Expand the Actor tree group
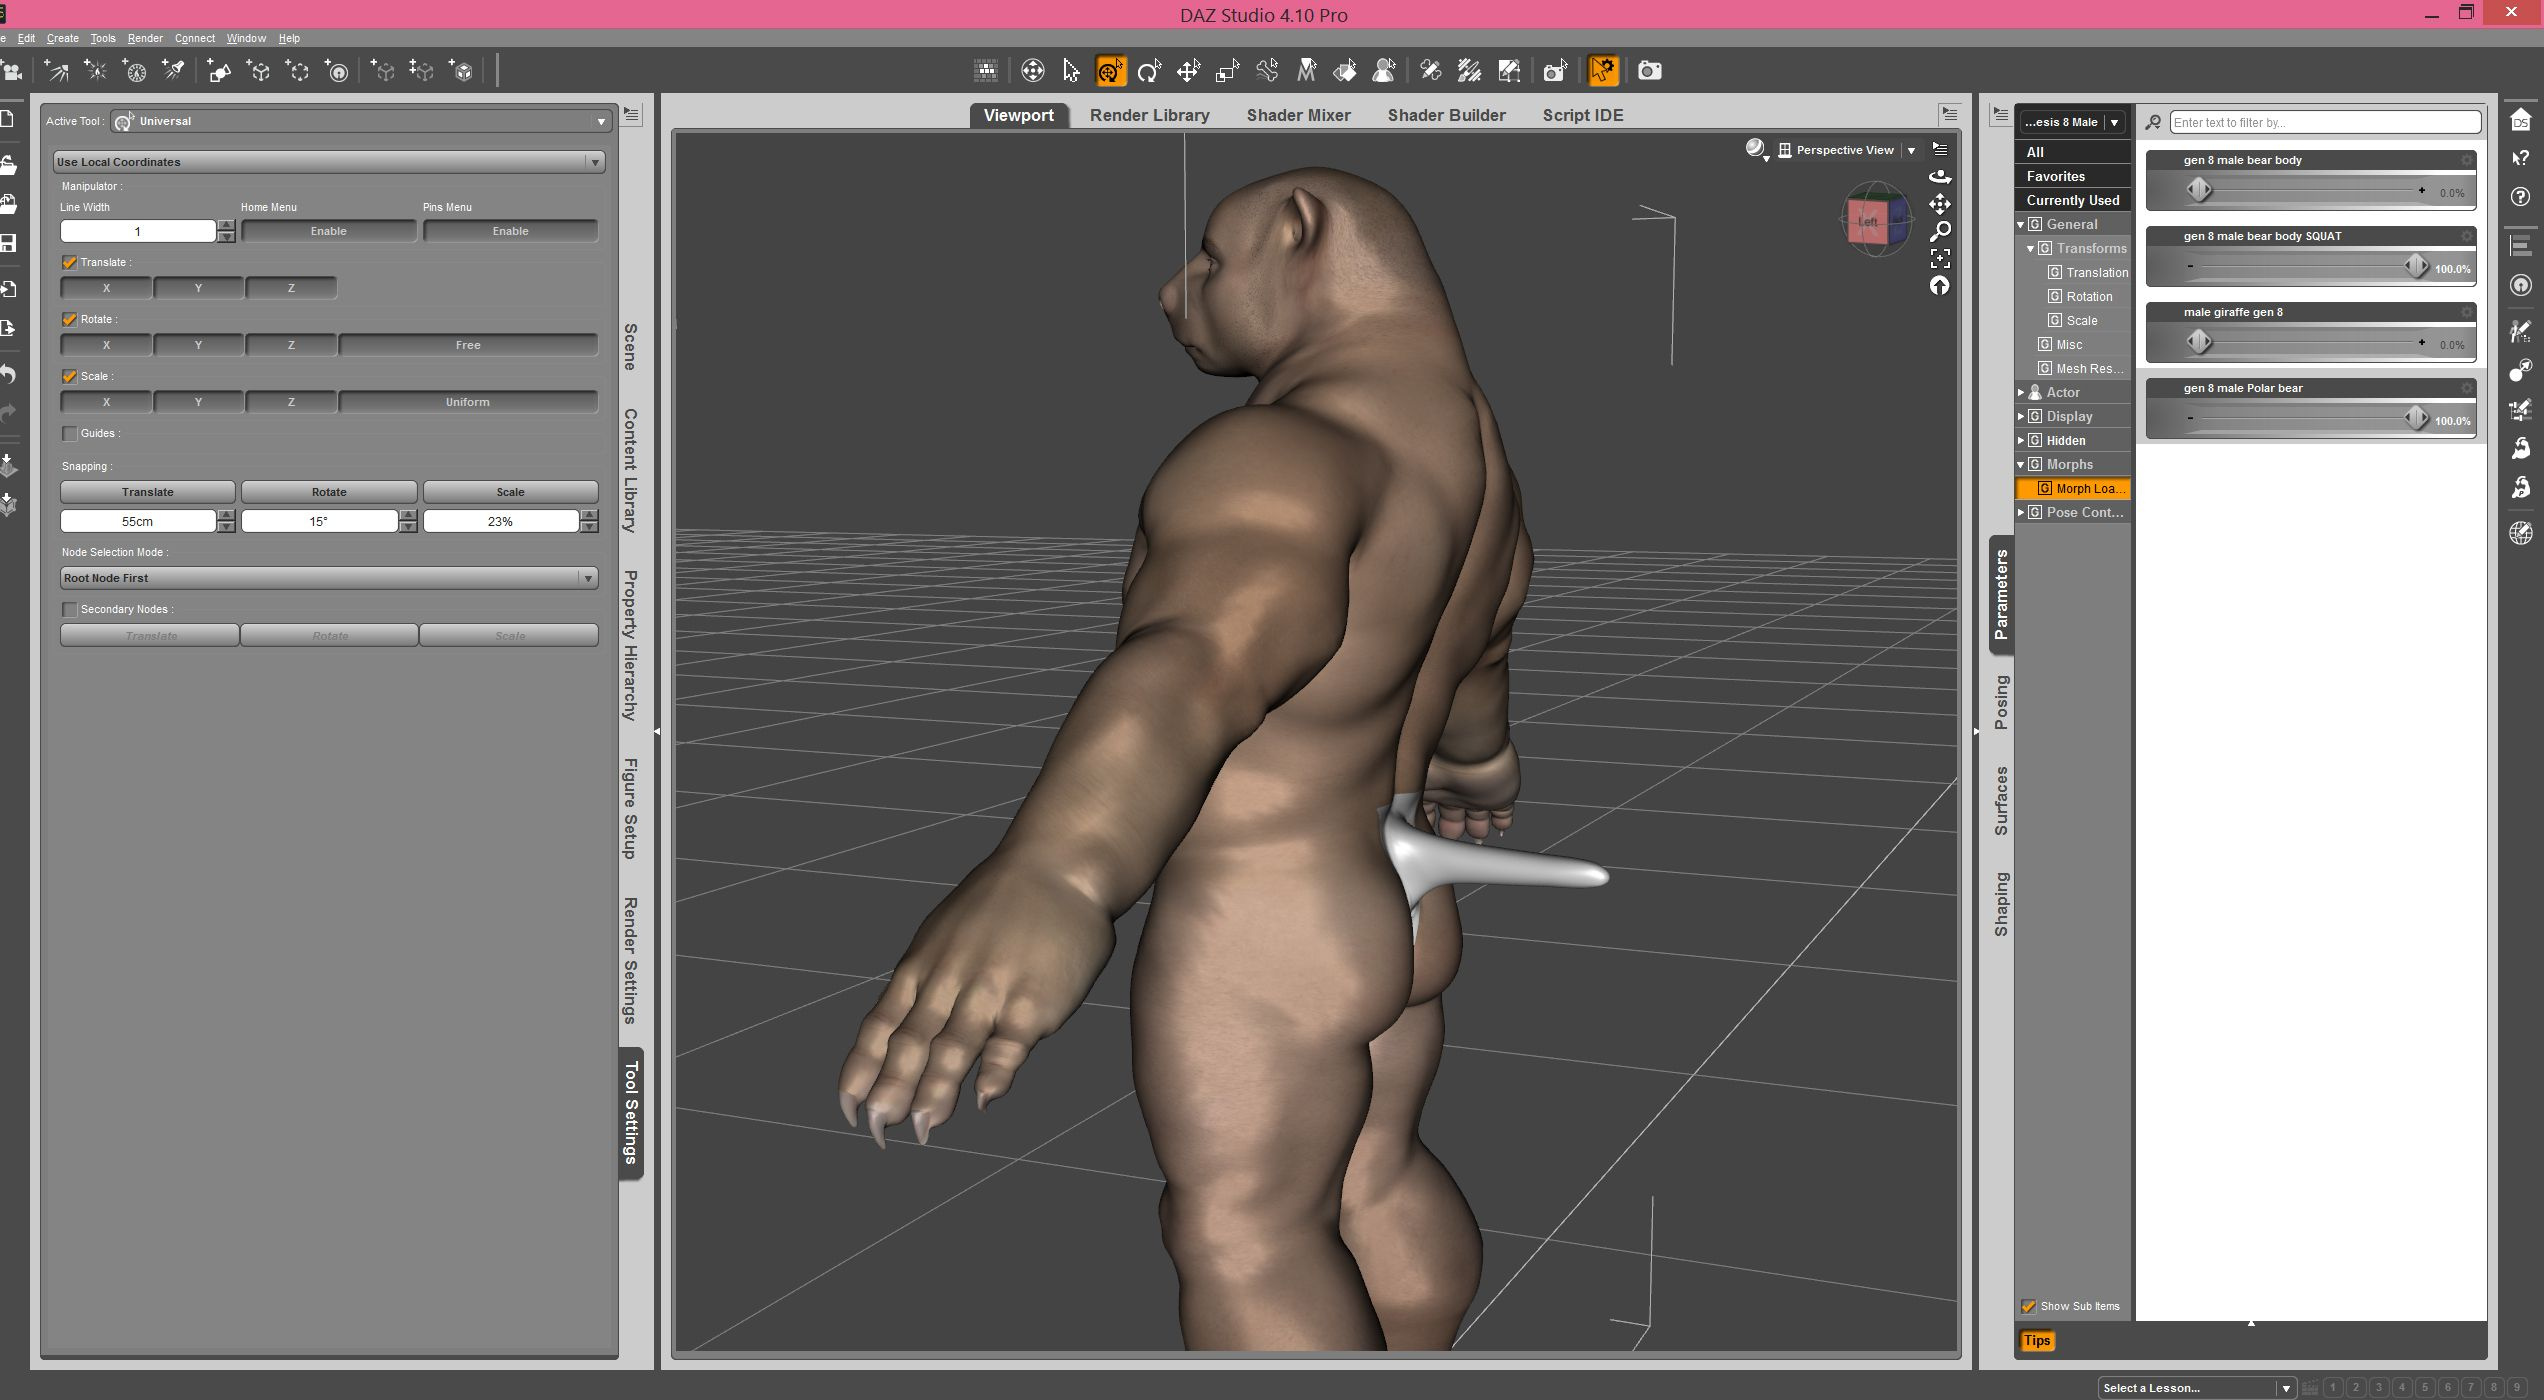The width and height of the screenshot is (2544, 1400). (x=2021, y=392)
